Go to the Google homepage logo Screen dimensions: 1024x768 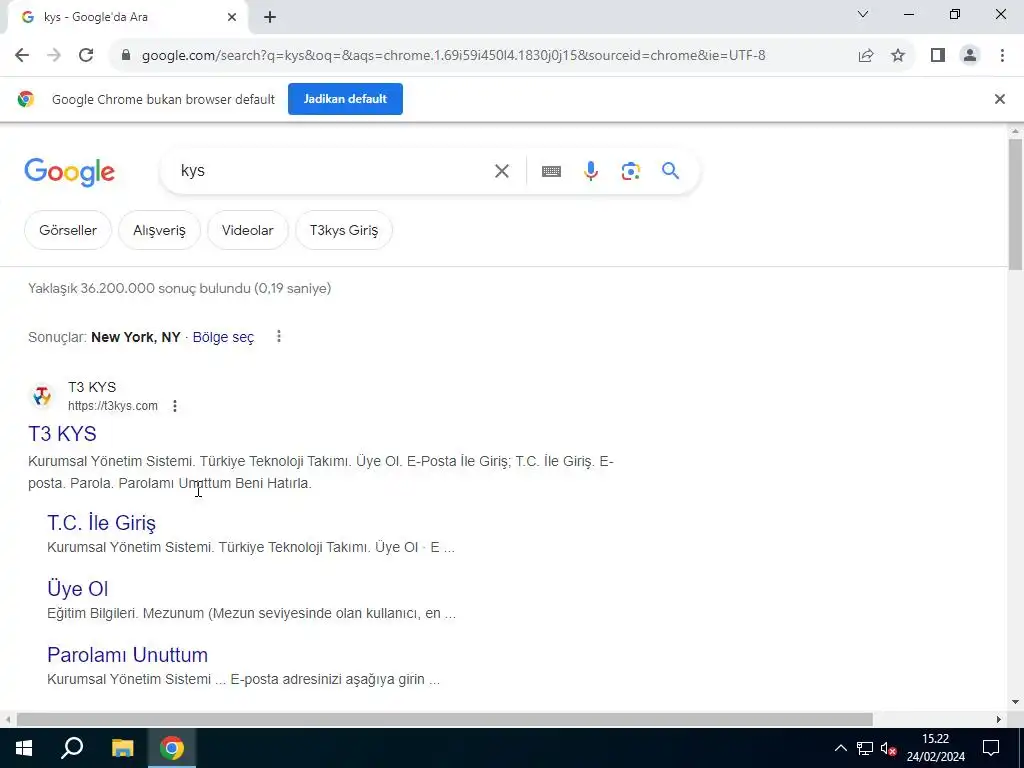pyautogui.click(x=69, y=172)
